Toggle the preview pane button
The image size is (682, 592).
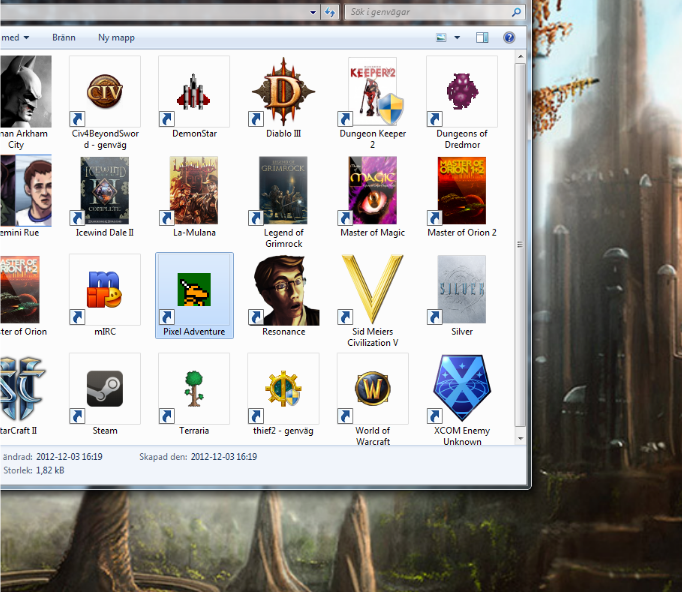[482, 38]
